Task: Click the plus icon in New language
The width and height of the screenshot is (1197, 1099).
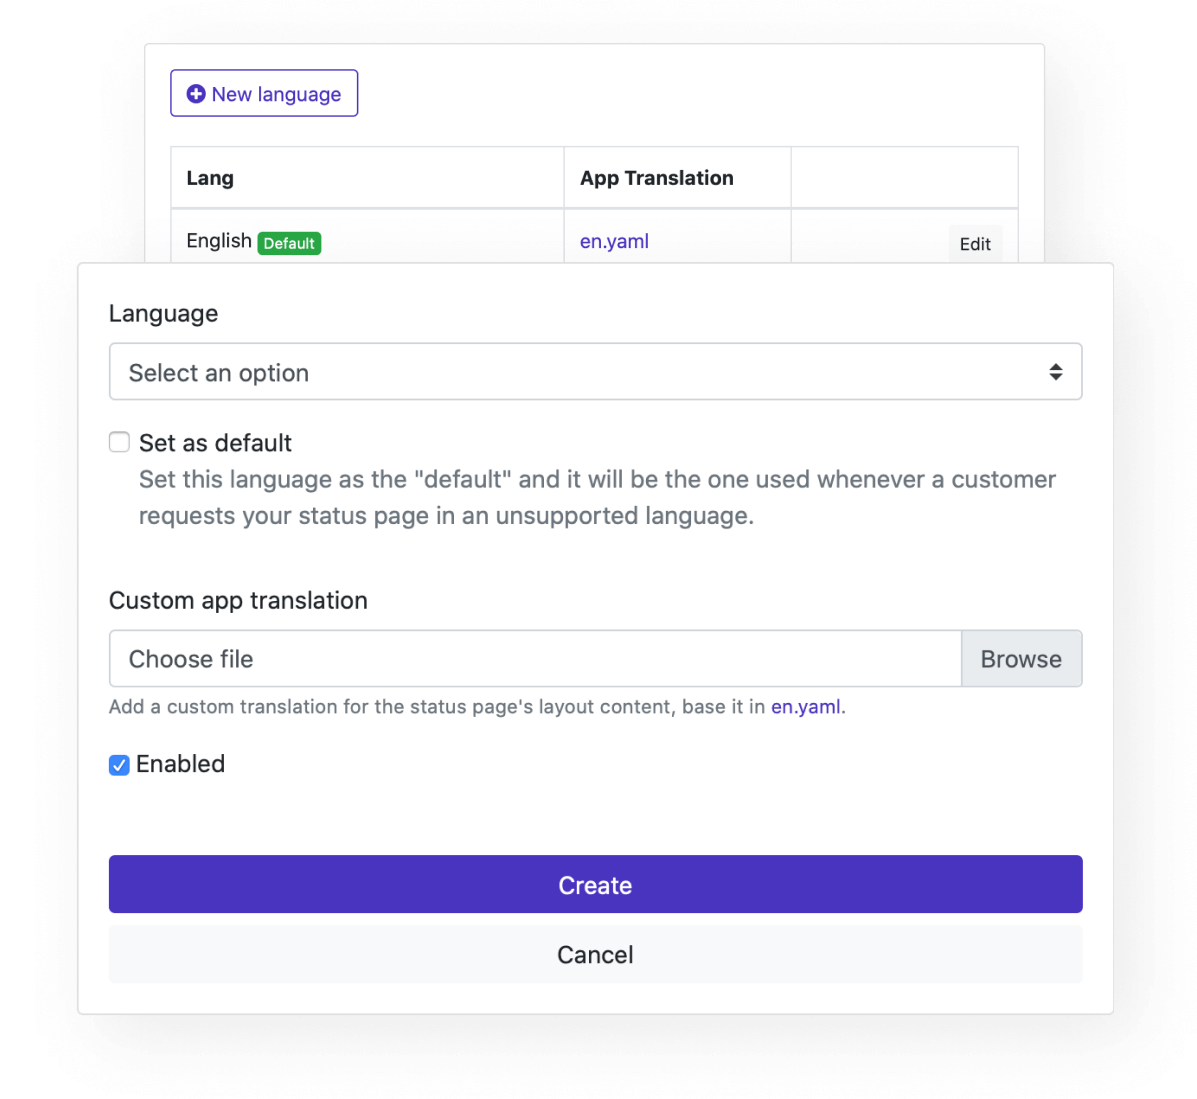Action: 196,94
